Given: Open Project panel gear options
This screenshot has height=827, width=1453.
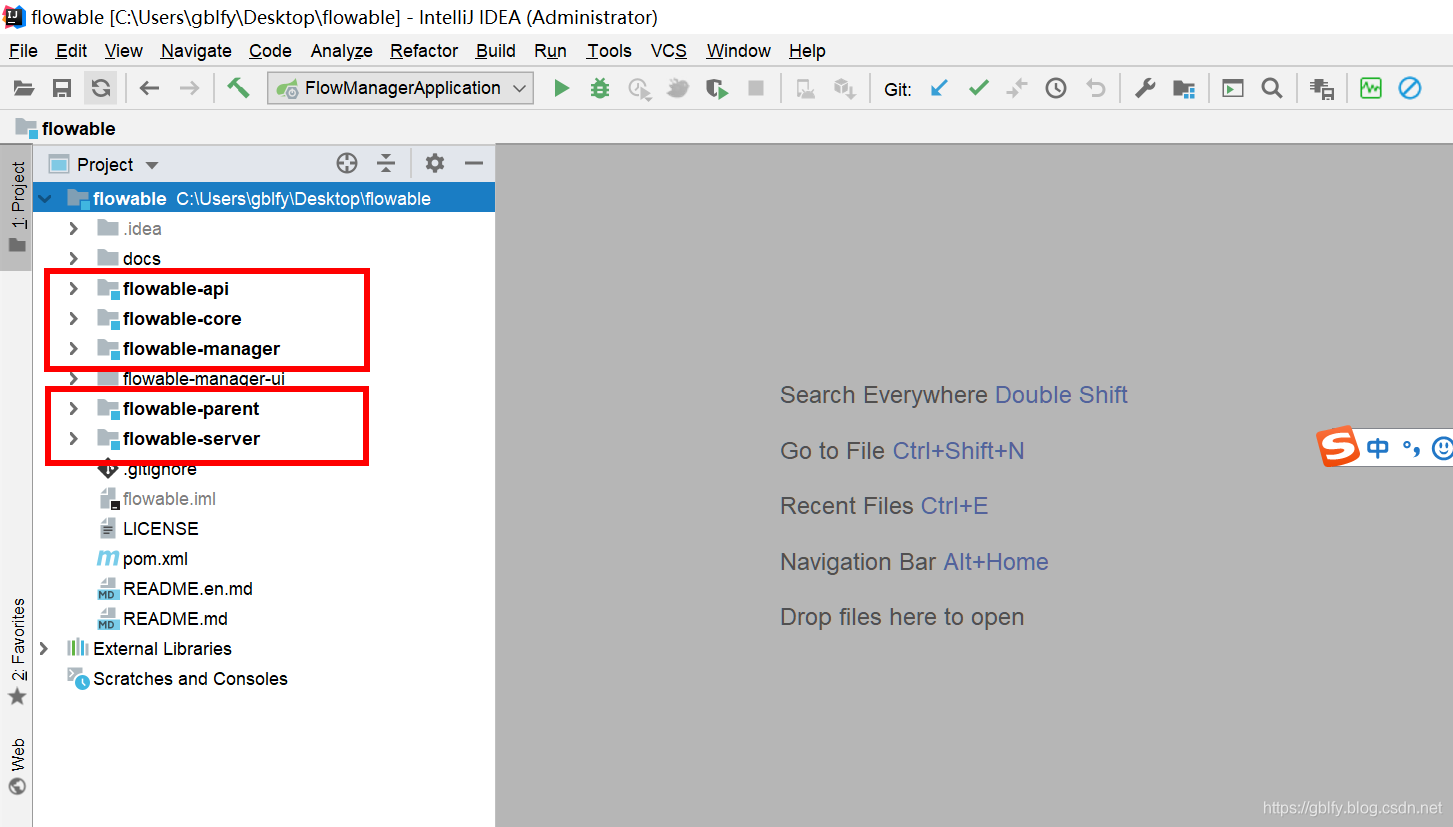Looking at the screenshot, I should coord(434,164).
